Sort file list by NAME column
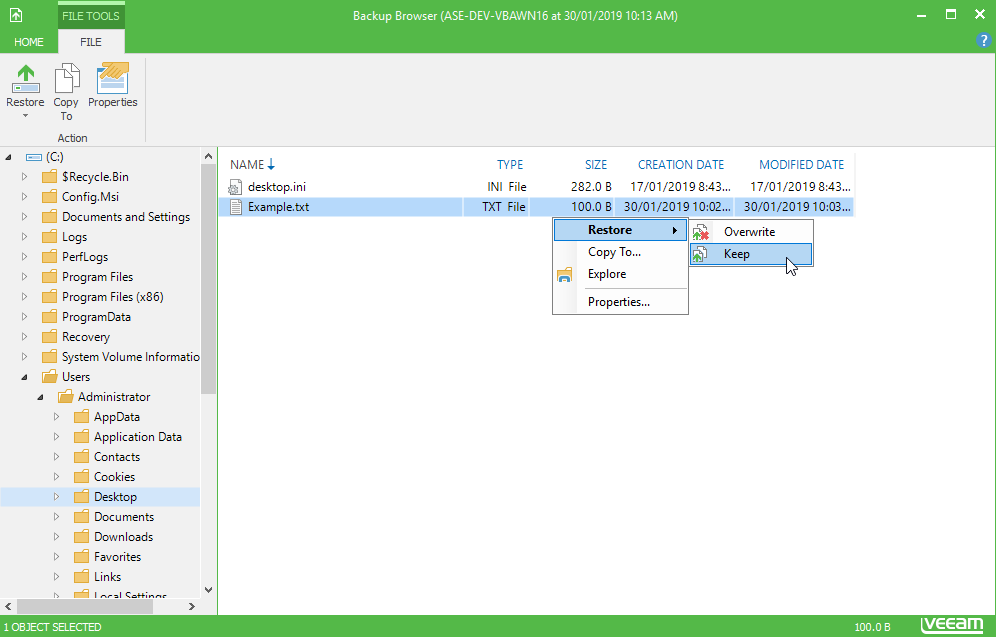Image resolution: width=996 pixels, height=637 pixels. point(247,165)
